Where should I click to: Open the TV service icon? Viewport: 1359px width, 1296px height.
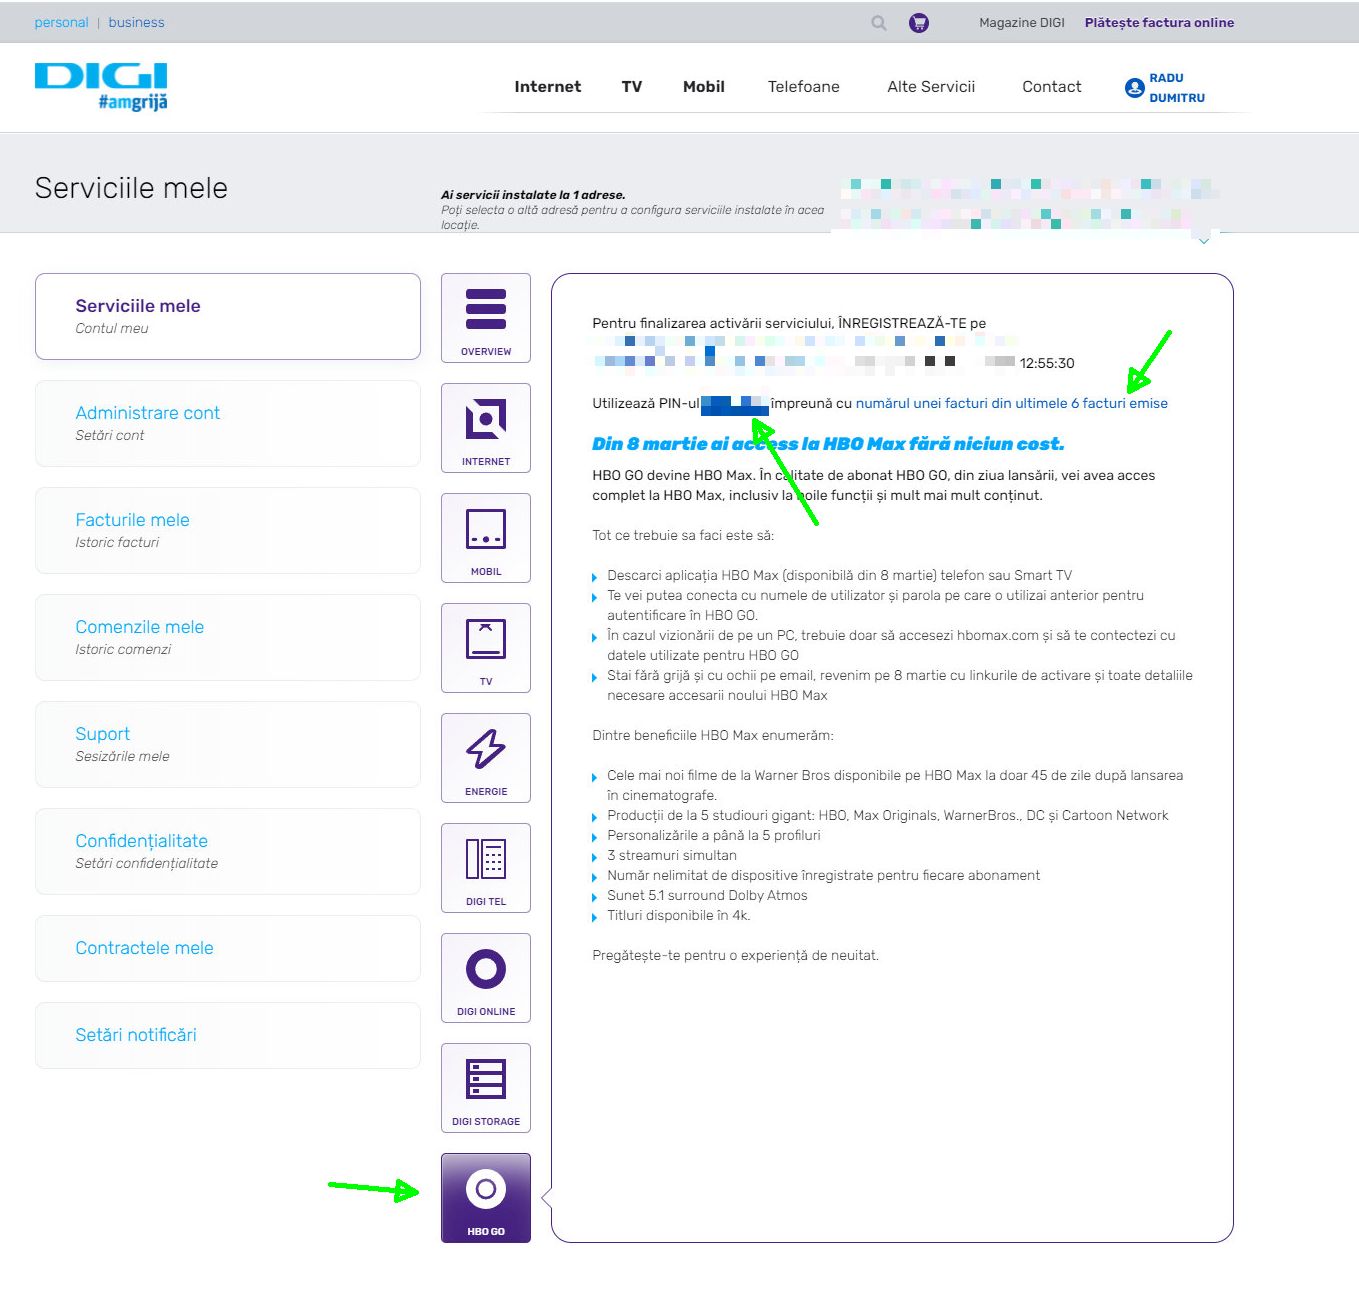pyautogui.click(x=486, y=648)
